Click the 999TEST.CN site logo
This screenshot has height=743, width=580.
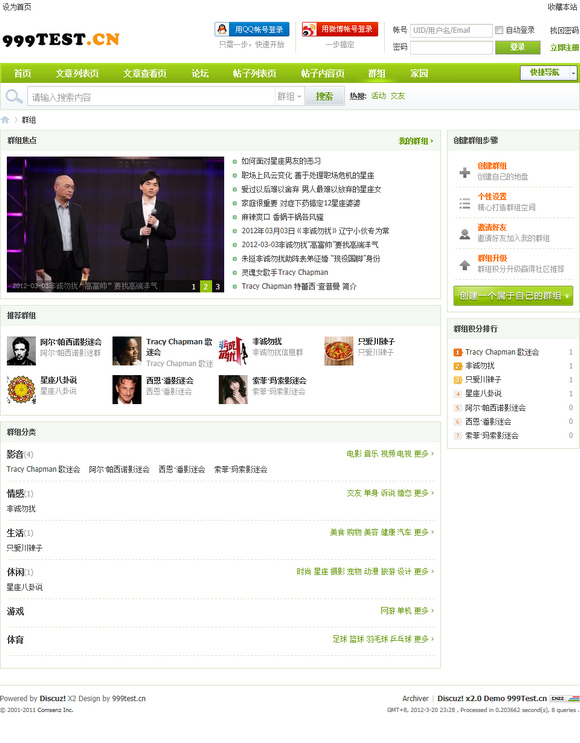tap(61, 39)
